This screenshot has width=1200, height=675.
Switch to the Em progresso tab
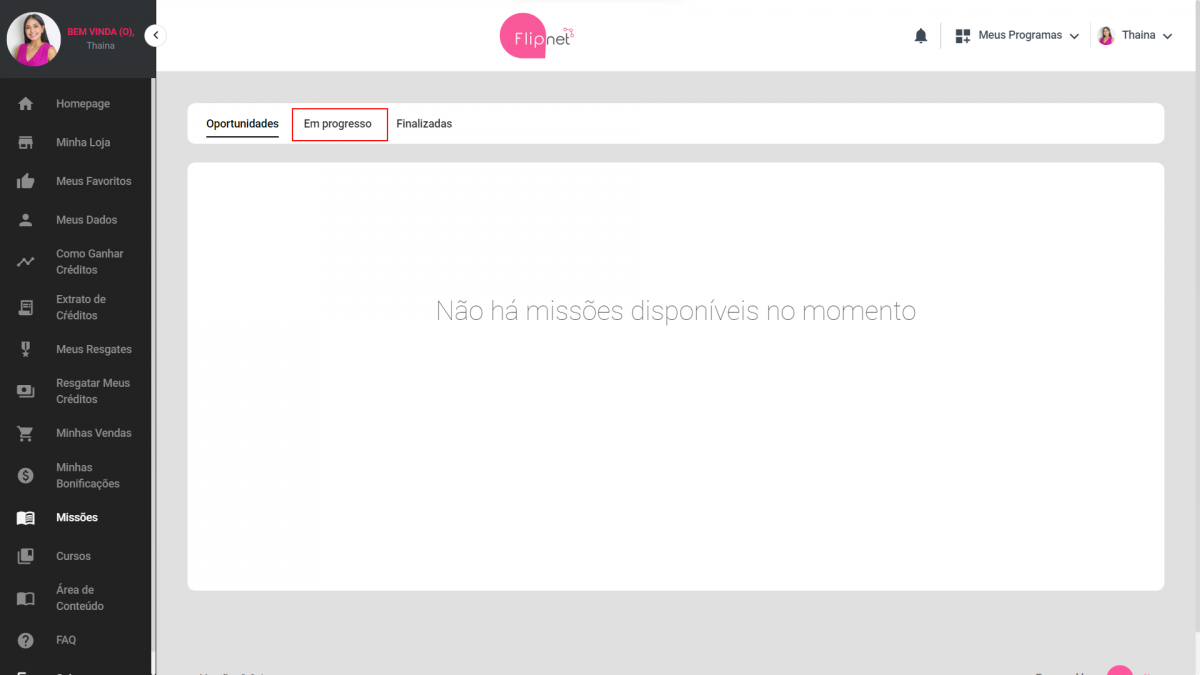coord(339,124)
